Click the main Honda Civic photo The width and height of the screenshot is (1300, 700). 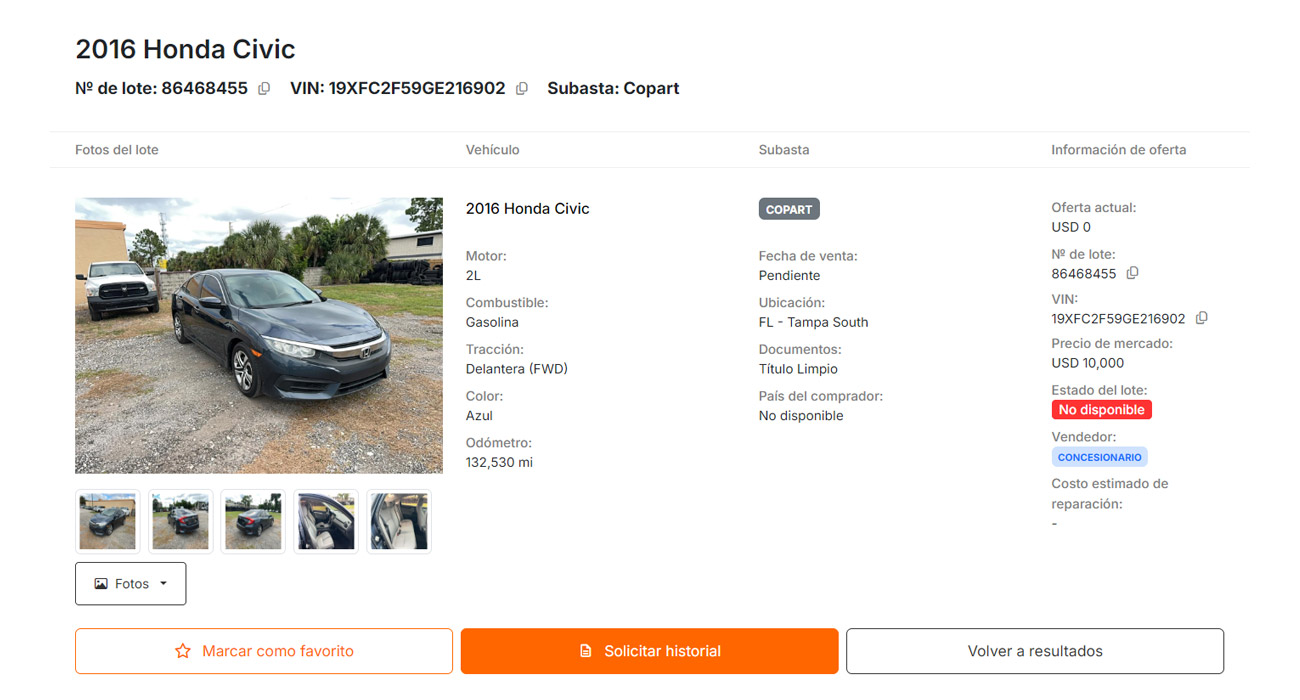click(x=259, y=335)
